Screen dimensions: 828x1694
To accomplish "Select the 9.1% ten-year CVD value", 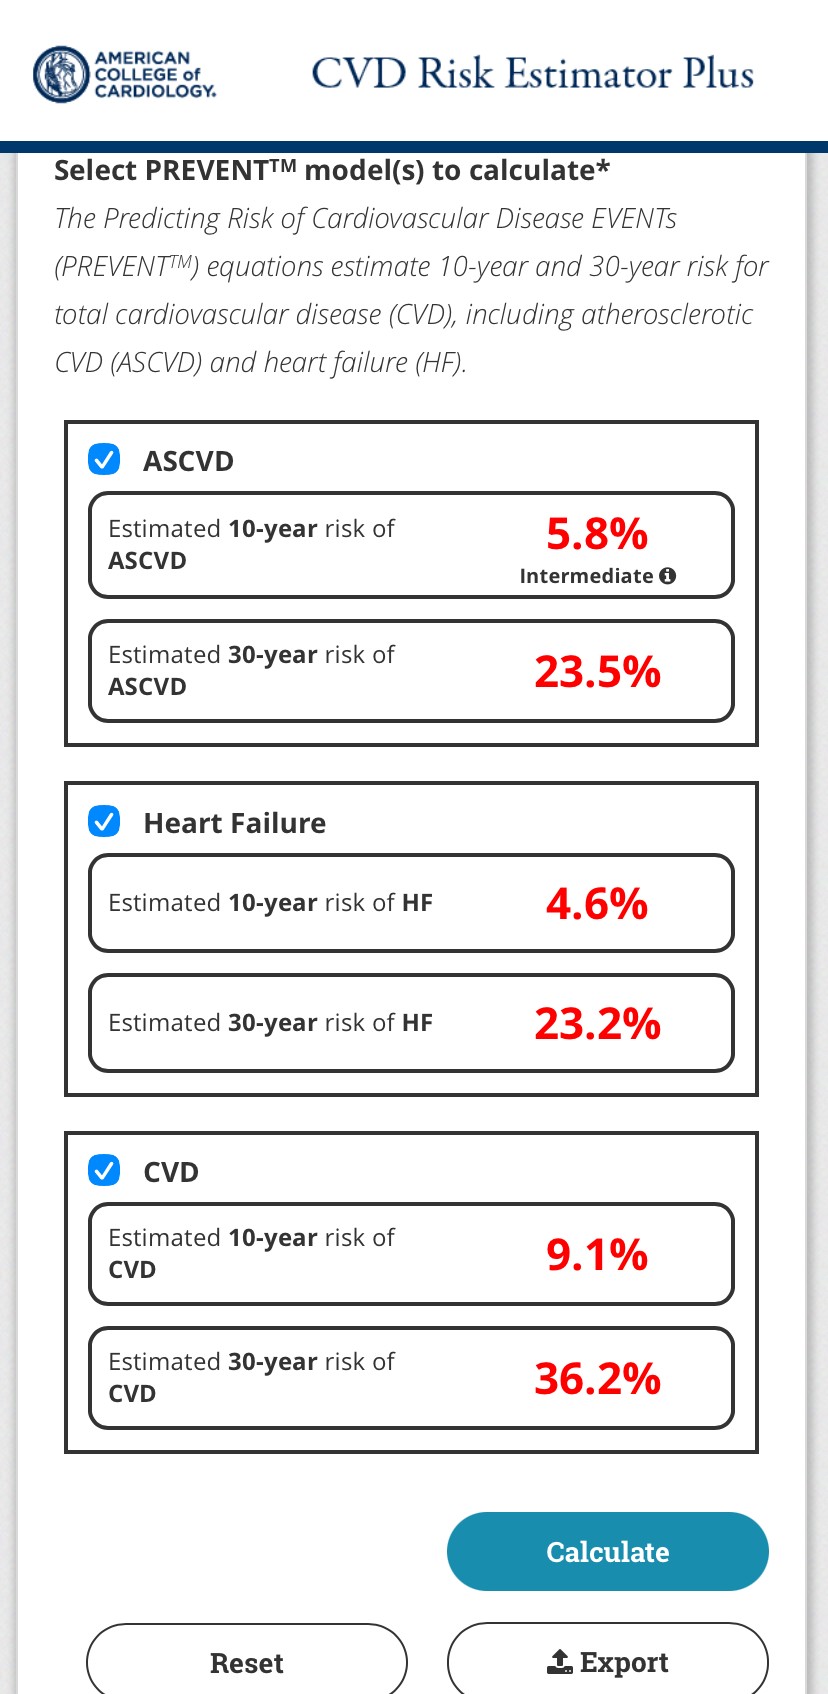I will tap(597, 1254).
